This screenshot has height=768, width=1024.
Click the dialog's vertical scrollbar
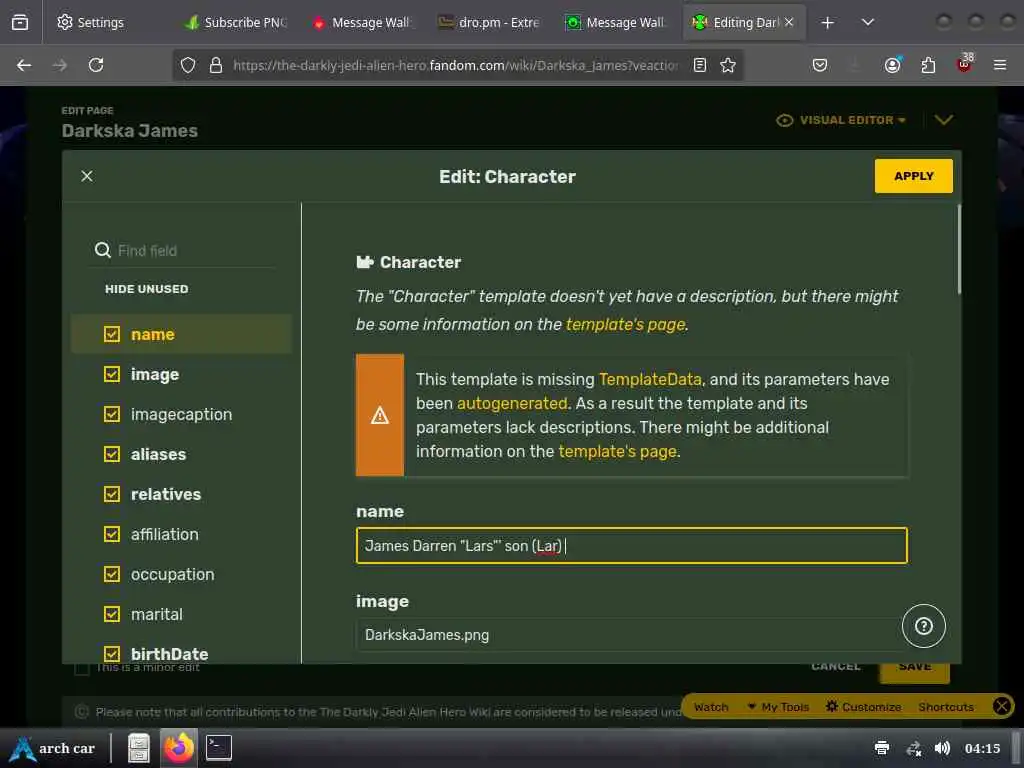coord(959,249)
